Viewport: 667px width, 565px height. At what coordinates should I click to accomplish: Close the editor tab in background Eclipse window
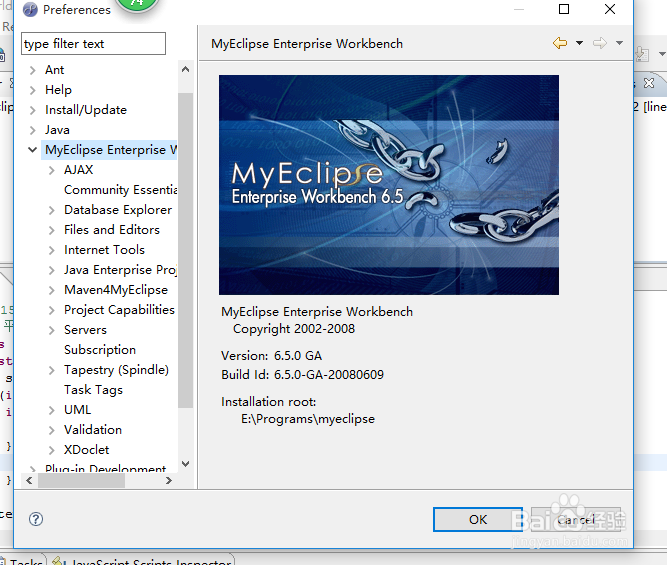tap(649, 83)
